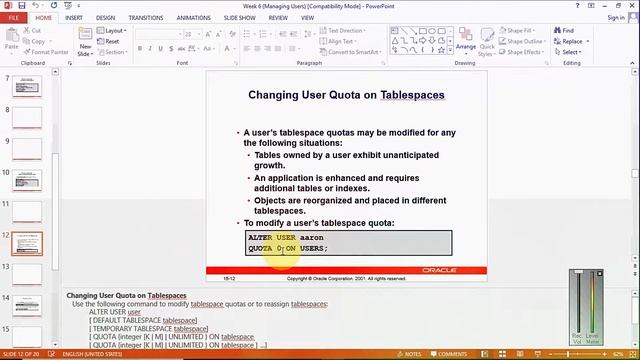Select the Oval shape in the shapes gallery

click(x=432, y=31)
